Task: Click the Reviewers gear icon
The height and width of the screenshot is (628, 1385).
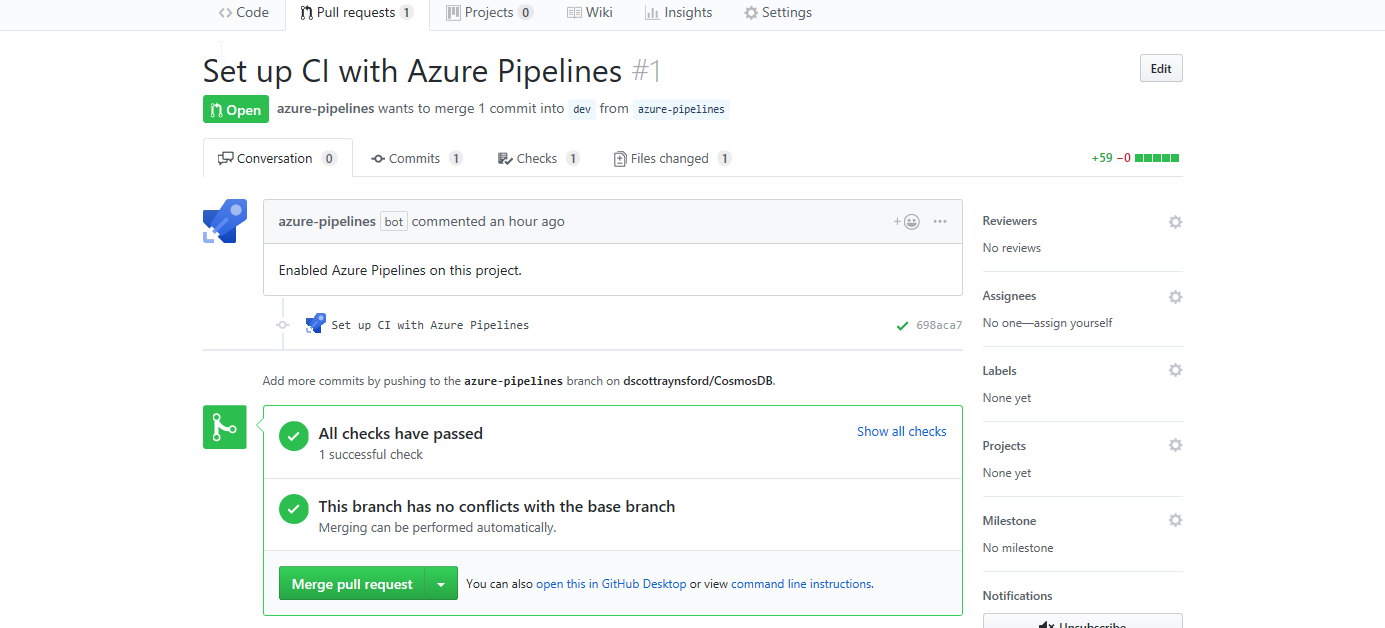Action: point(1175,222)
